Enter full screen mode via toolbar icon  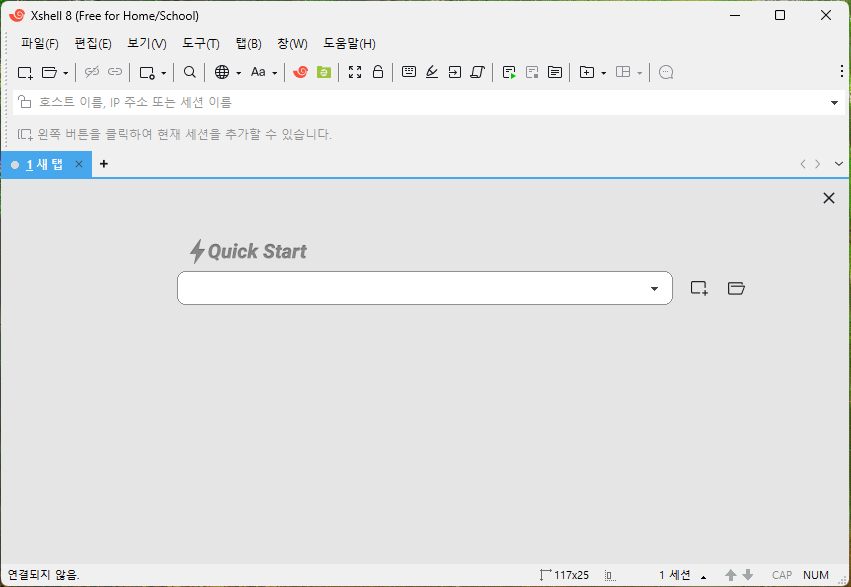(355, 72)
